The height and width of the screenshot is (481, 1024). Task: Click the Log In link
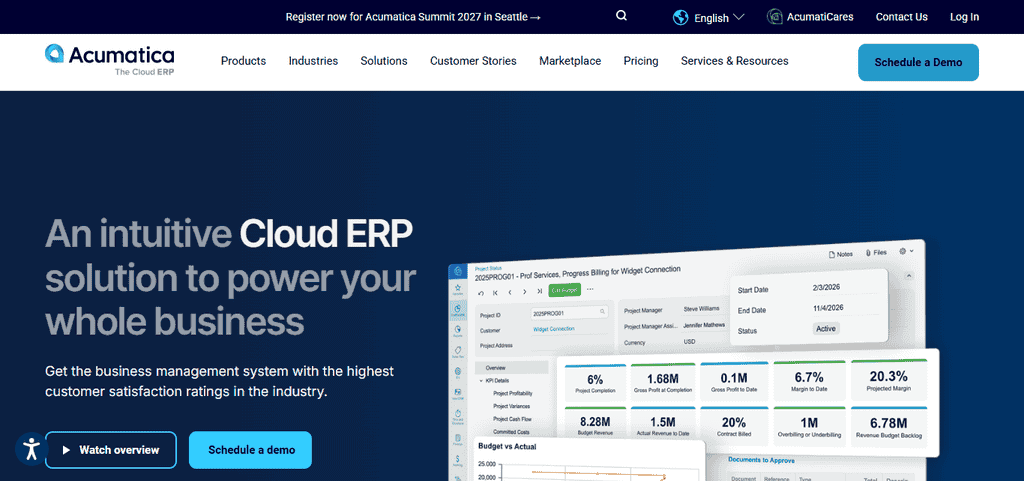click(x=965, y=17)
